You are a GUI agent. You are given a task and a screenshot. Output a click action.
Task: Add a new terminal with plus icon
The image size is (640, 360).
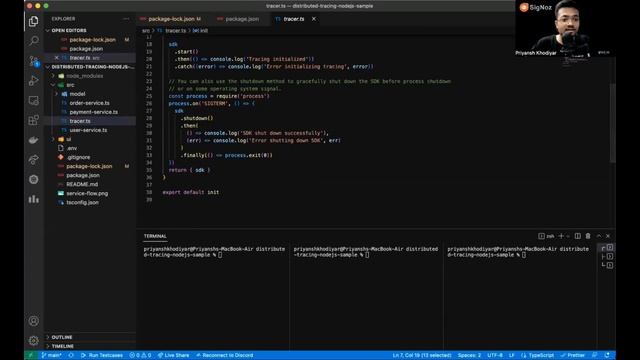[561, 236]
